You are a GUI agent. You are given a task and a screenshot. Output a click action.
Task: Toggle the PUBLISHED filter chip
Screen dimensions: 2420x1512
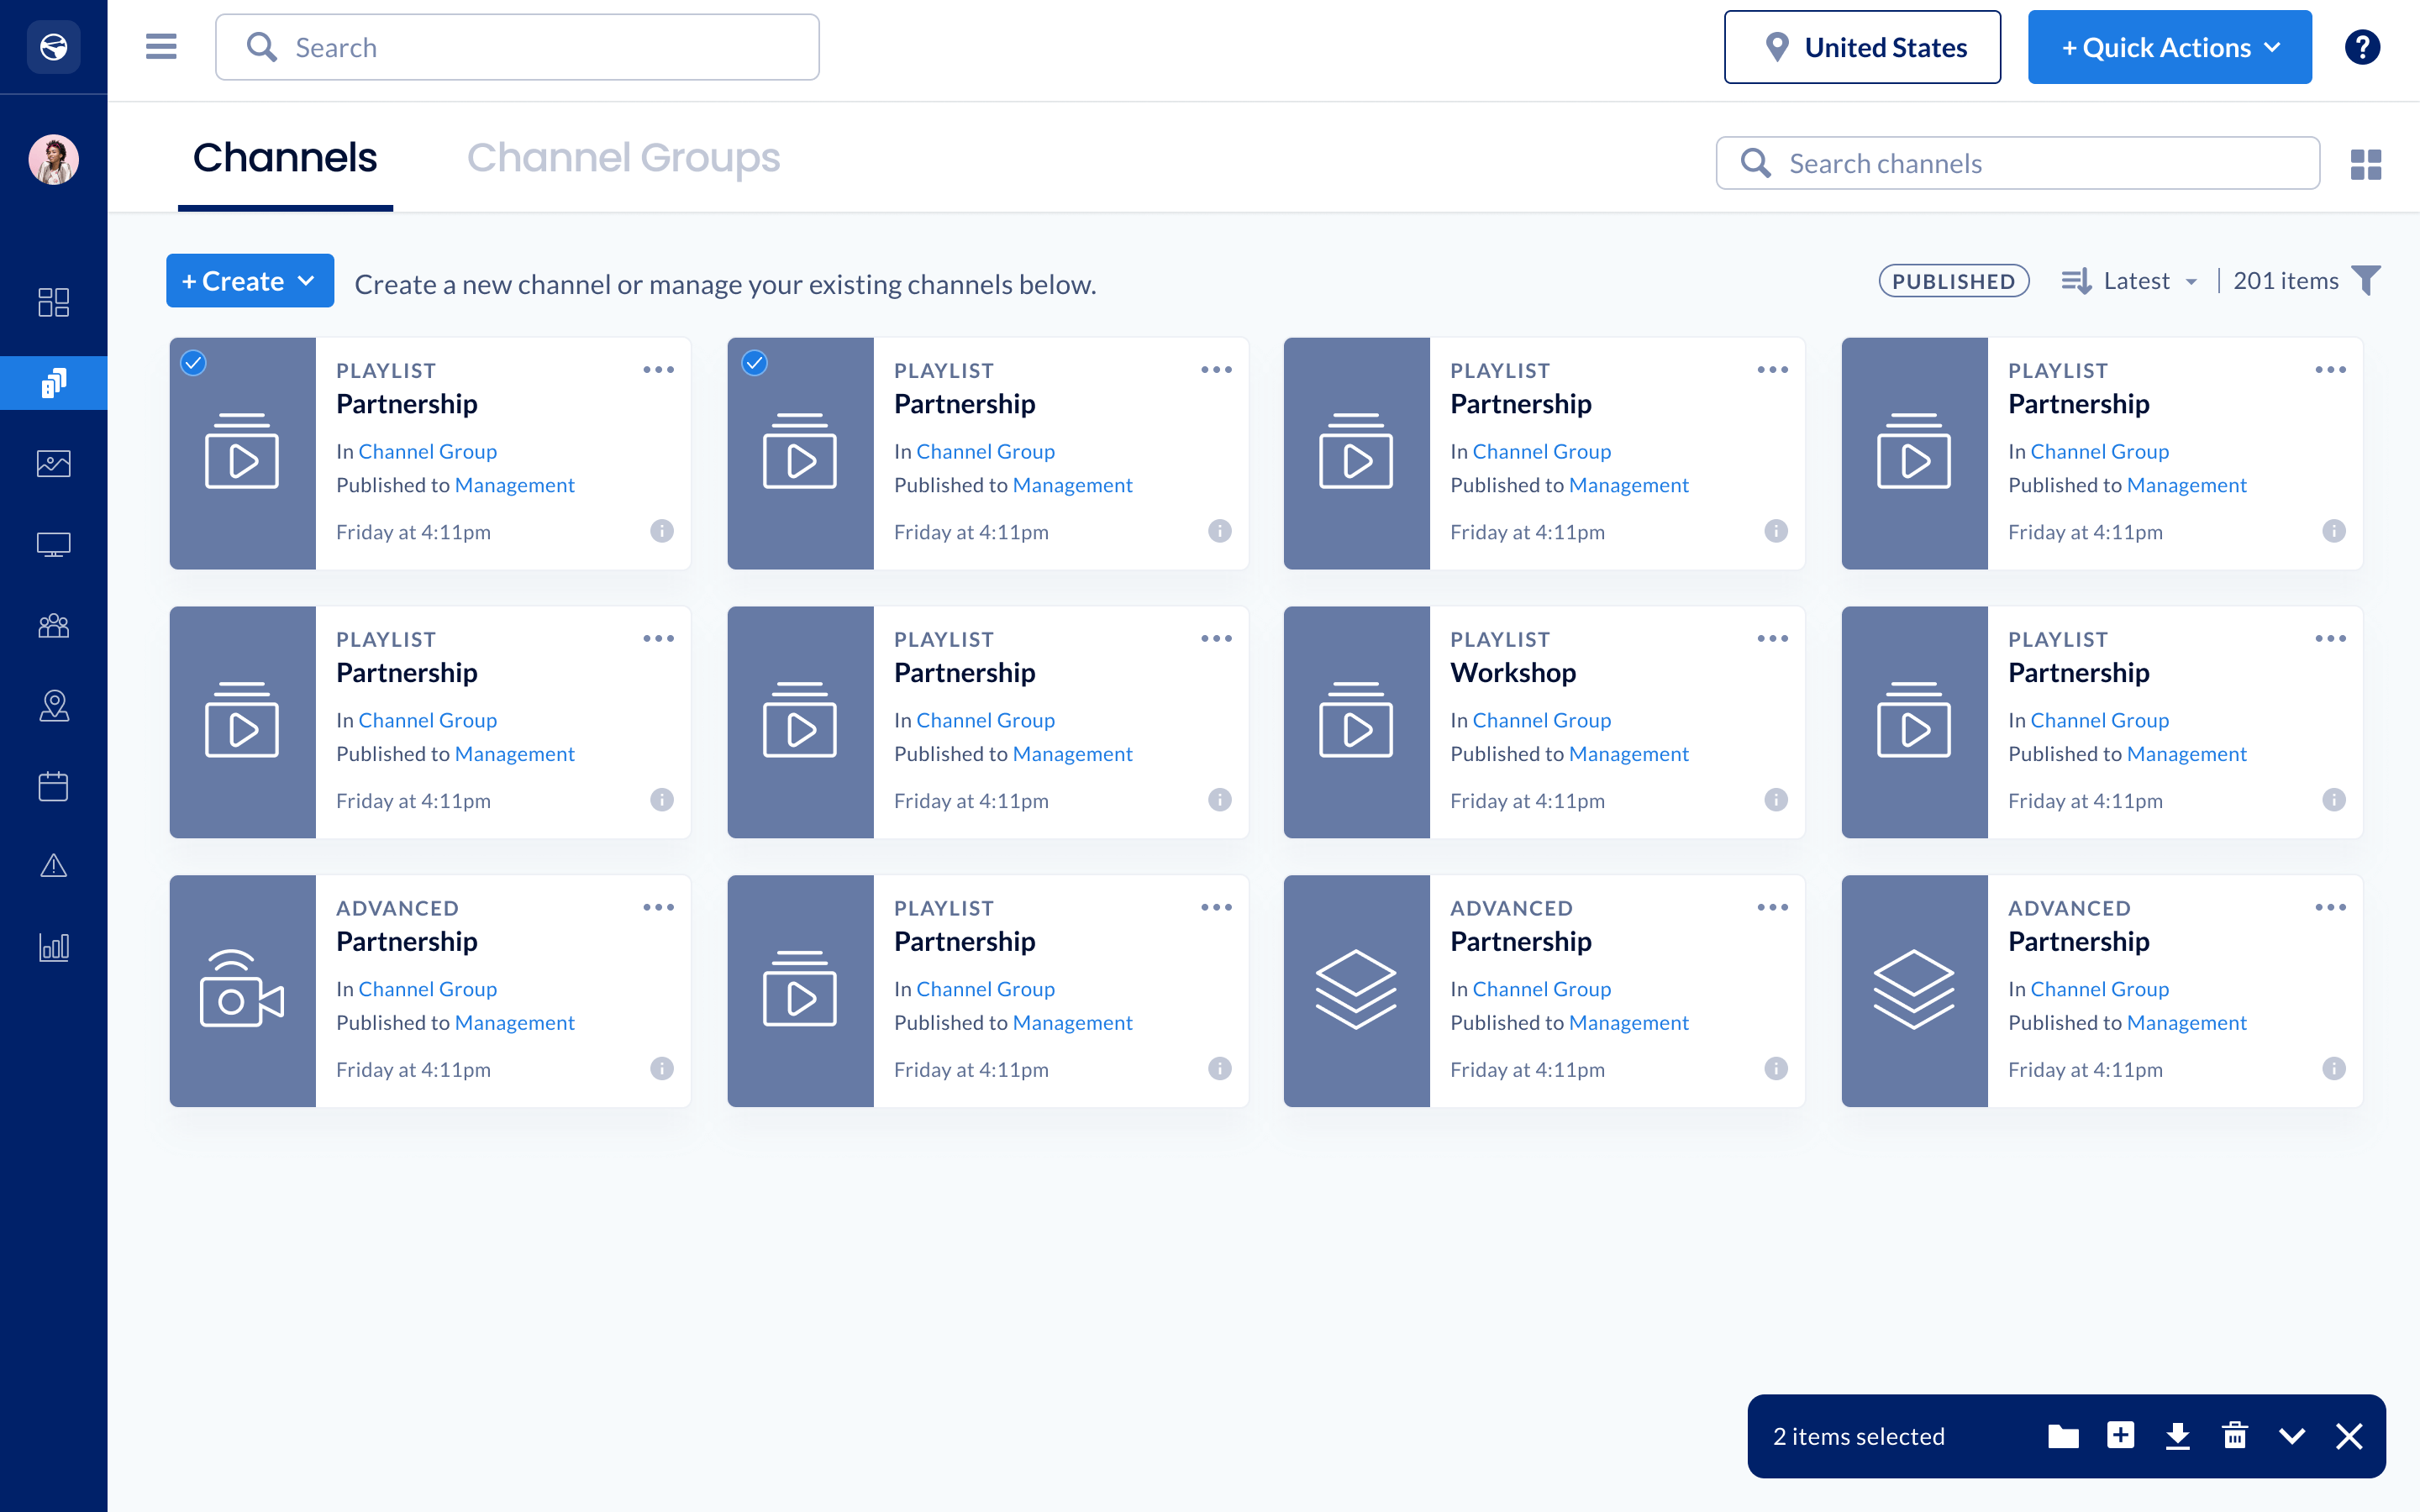click(1953, 281)
